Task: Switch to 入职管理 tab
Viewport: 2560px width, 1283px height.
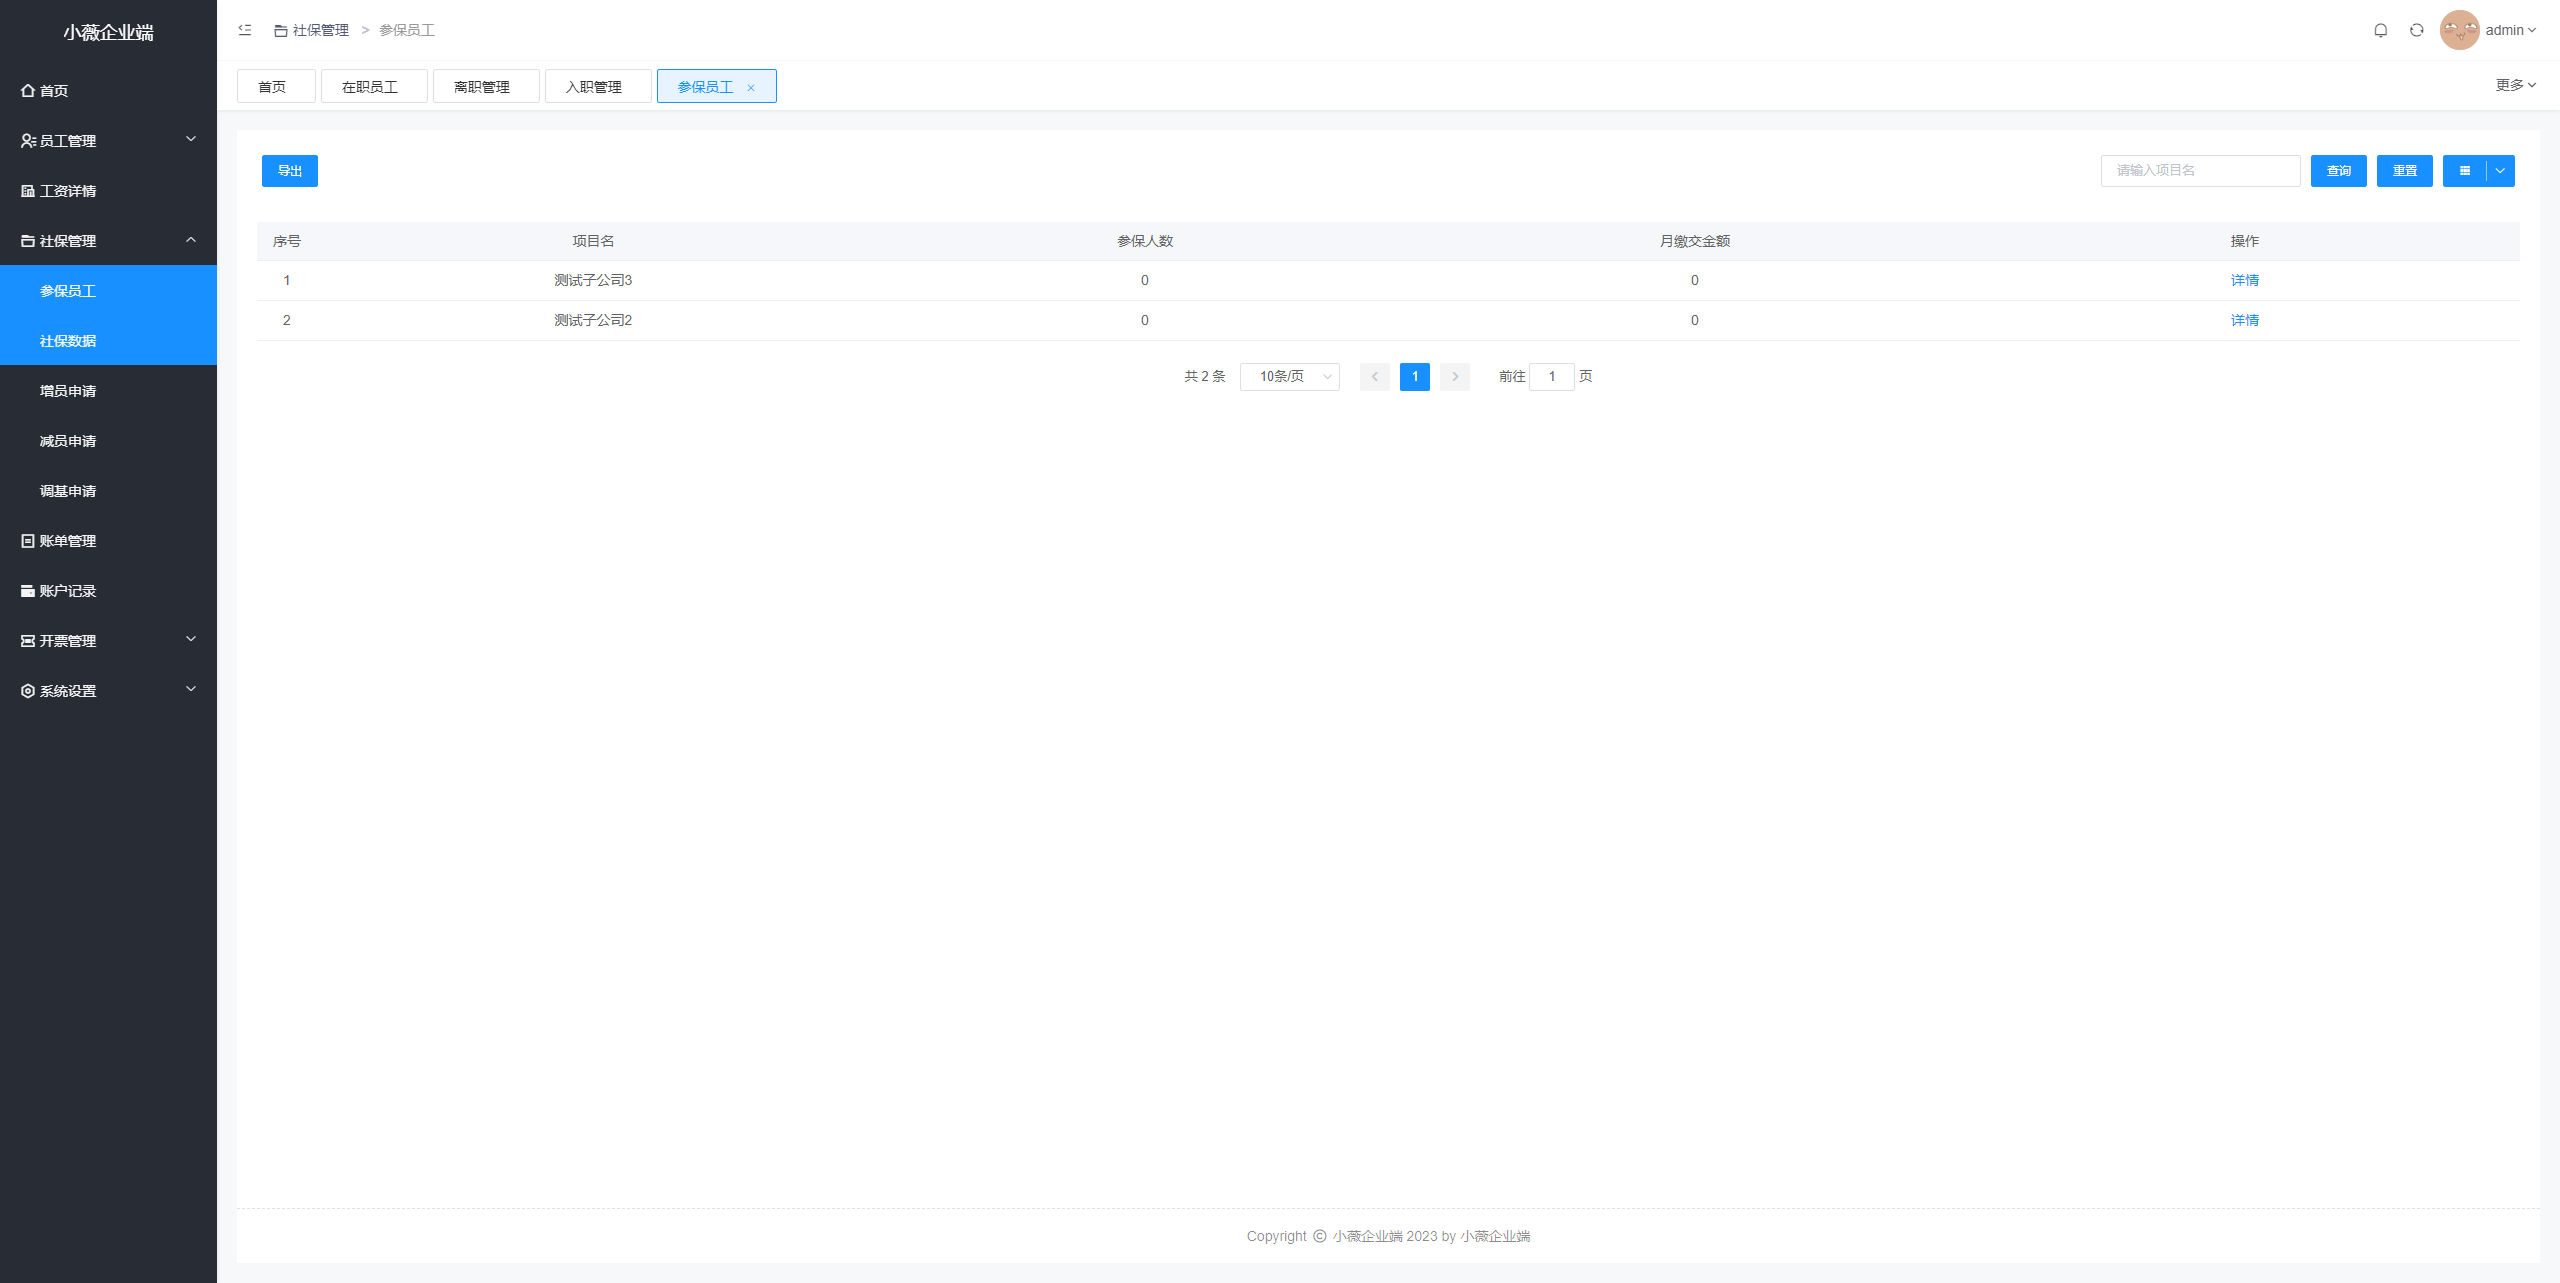Action: [592, 87]
